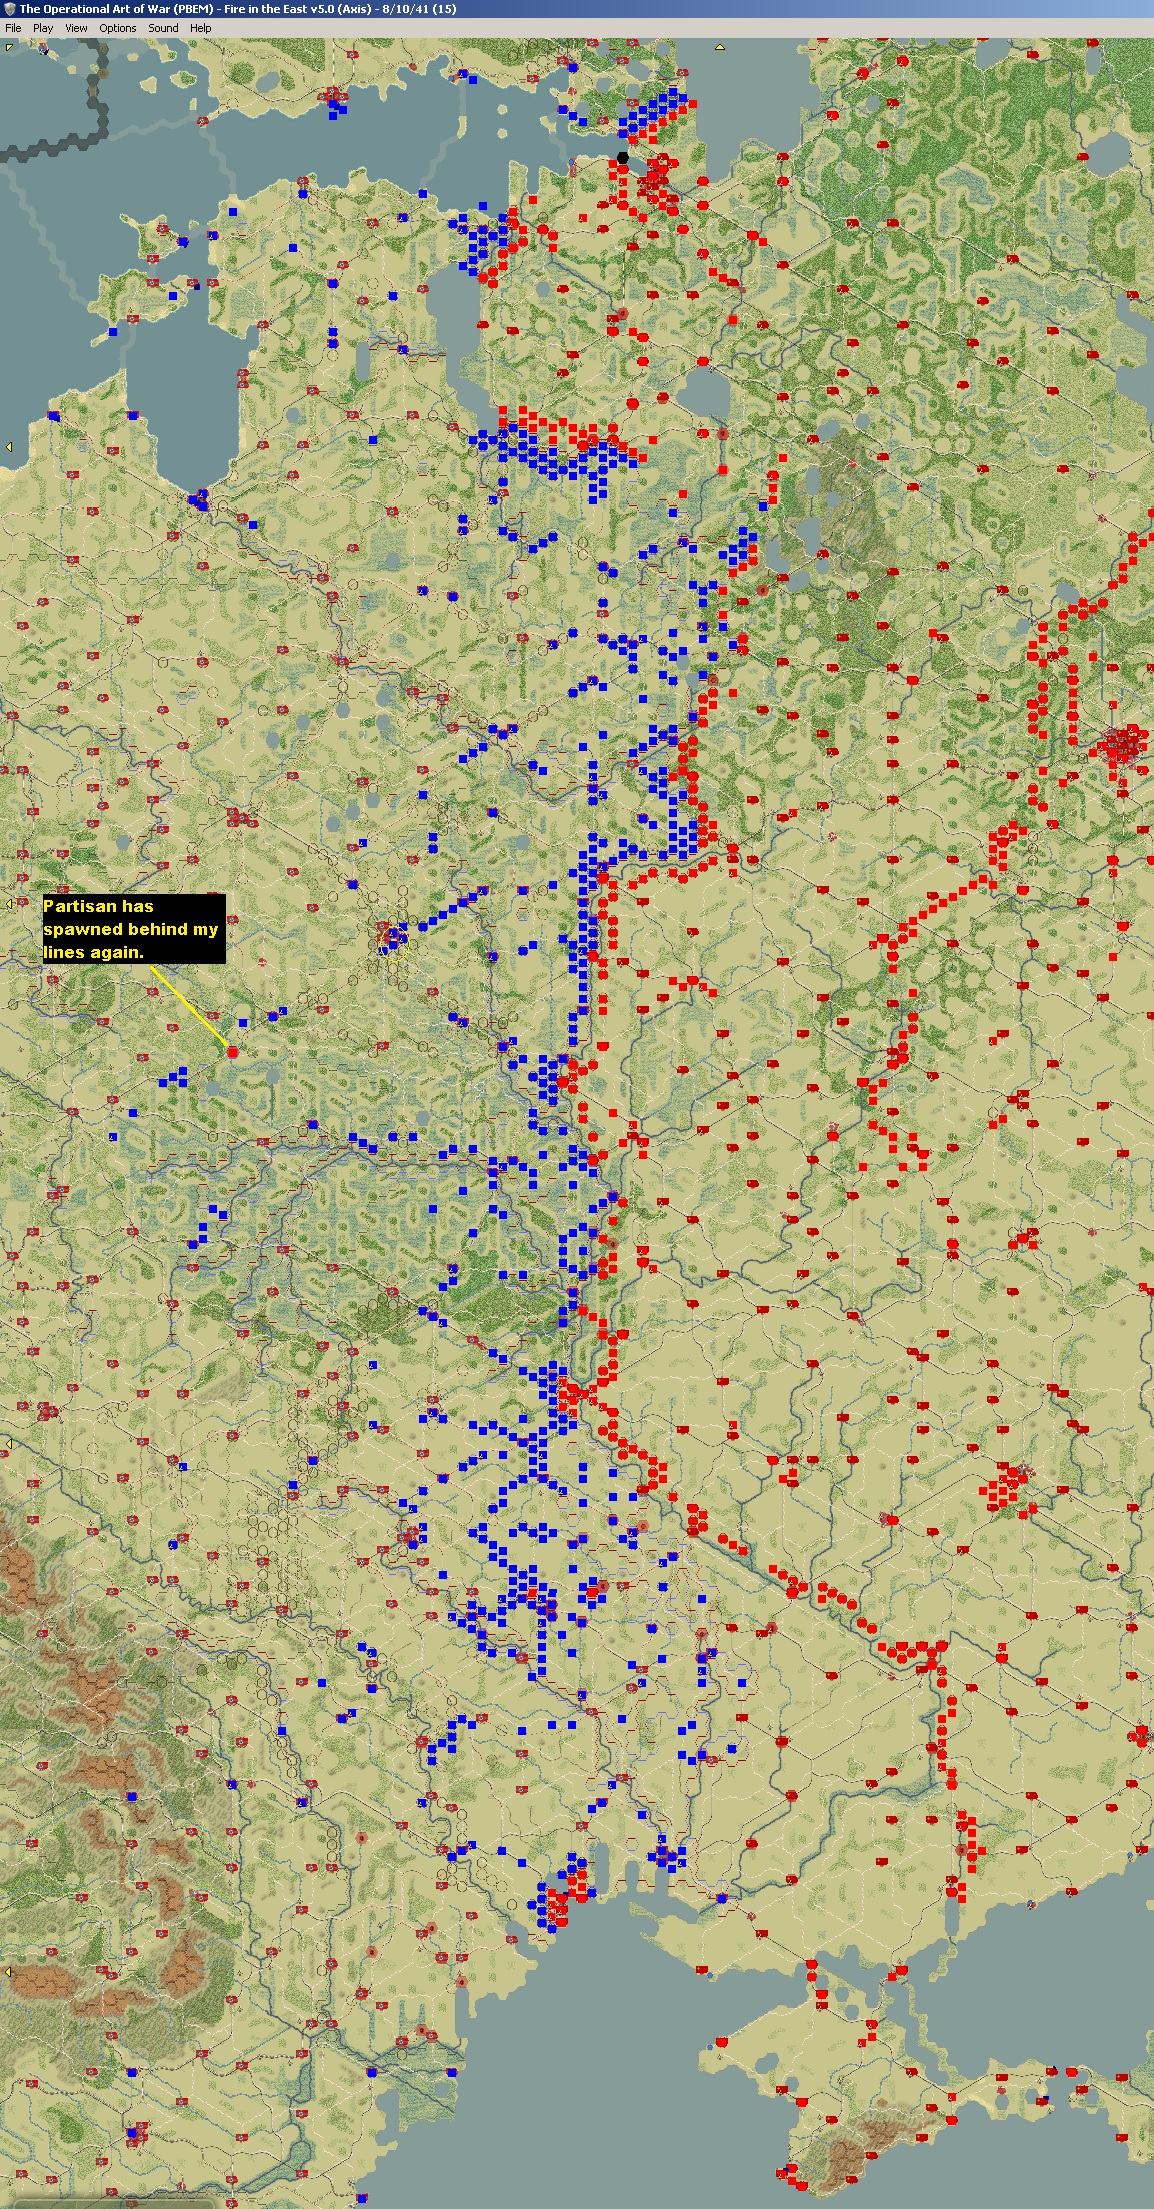The height and width of the screenshot is (2209, 1154).
Task: Open the Options menu
Action: 118,28
